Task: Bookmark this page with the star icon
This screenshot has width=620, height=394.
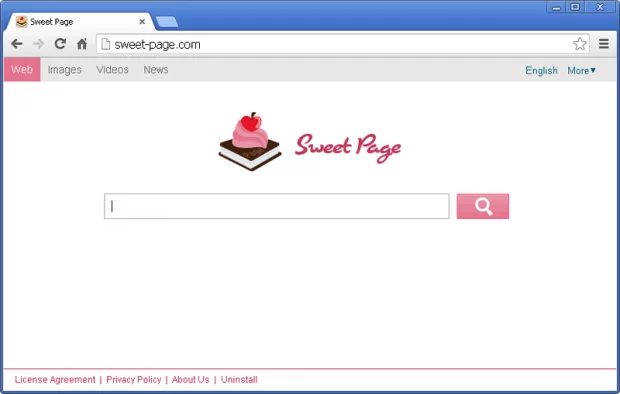Action: click(580, 44)
